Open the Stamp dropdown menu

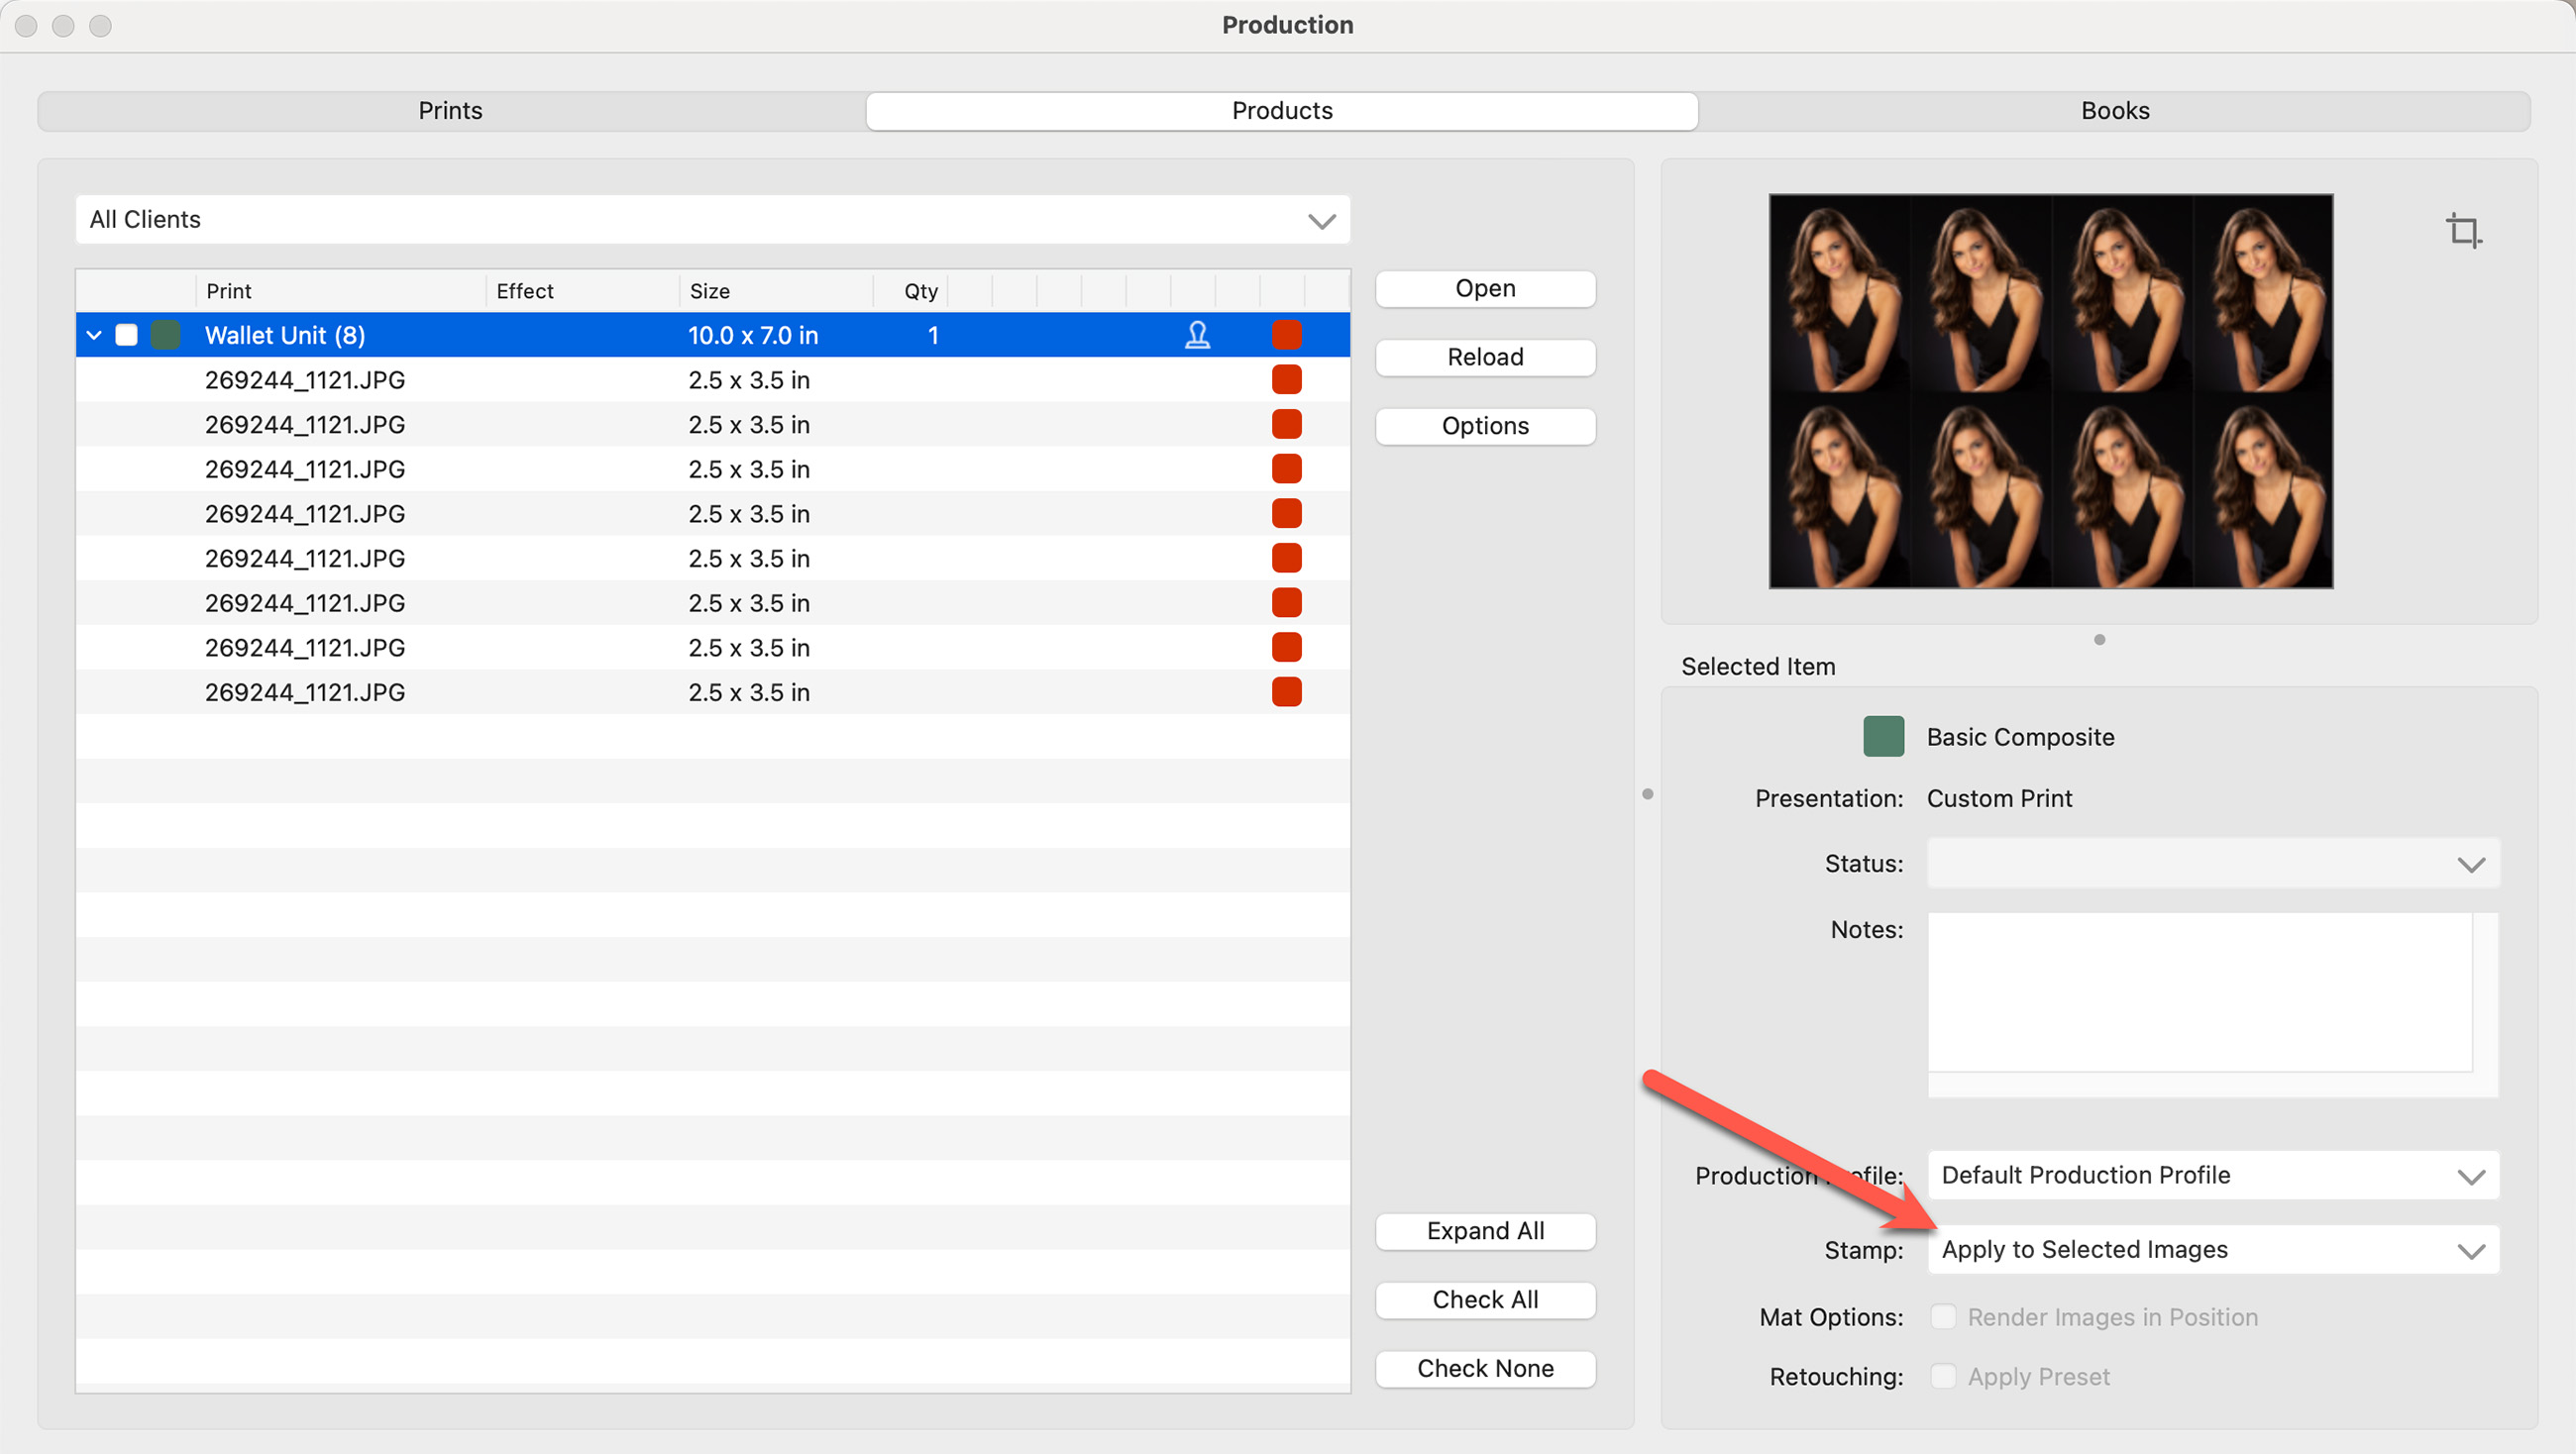tap(2212, 1250)
